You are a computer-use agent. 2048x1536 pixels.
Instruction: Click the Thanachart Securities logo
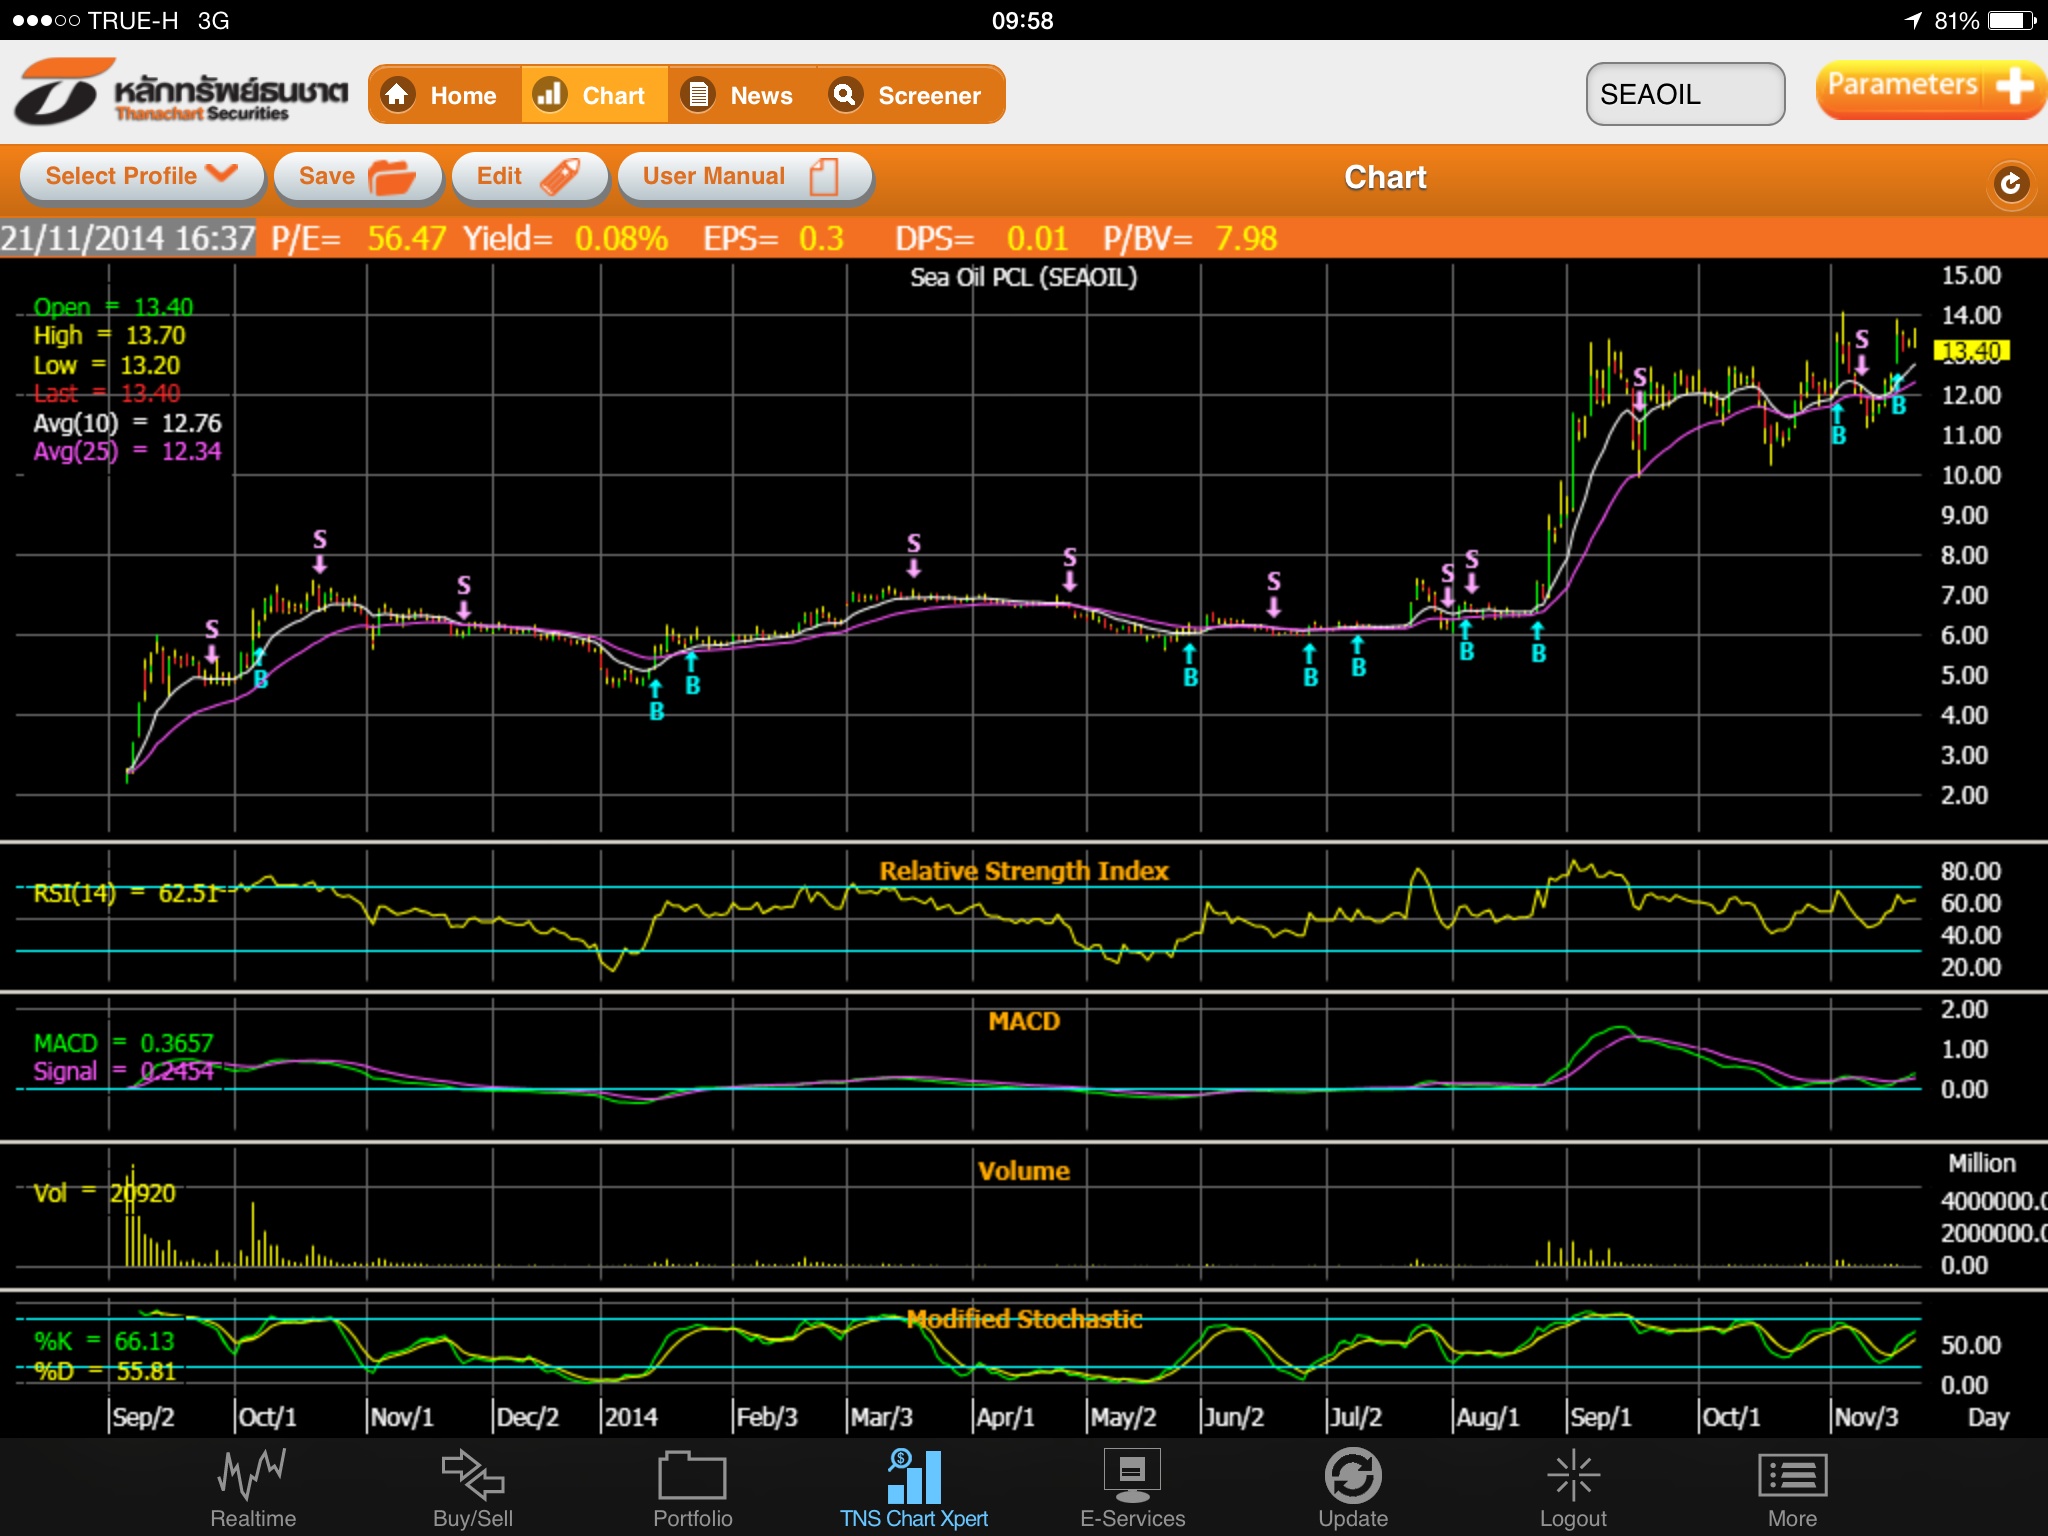click(x=180, y=92)
